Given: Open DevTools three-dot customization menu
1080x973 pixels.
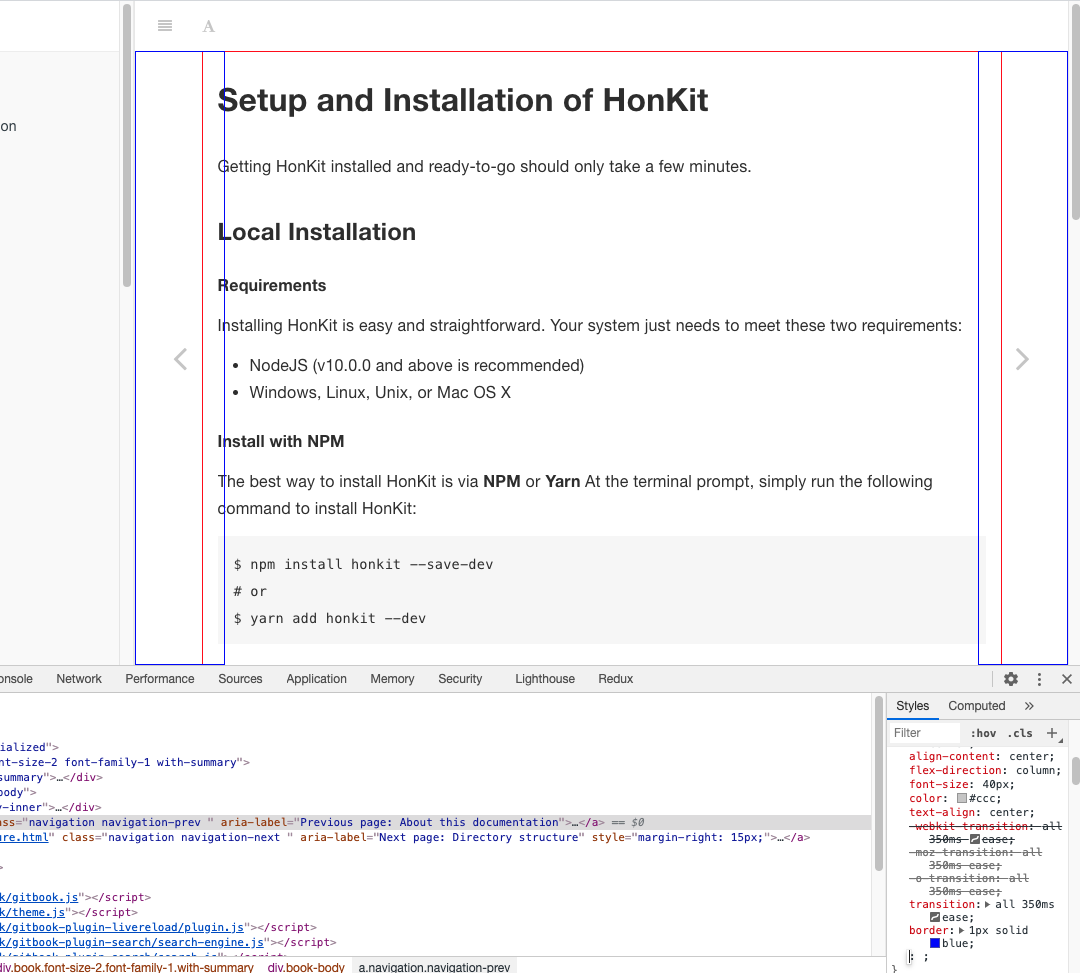Looking at the screenshot, I should [x=1039, y=679].
